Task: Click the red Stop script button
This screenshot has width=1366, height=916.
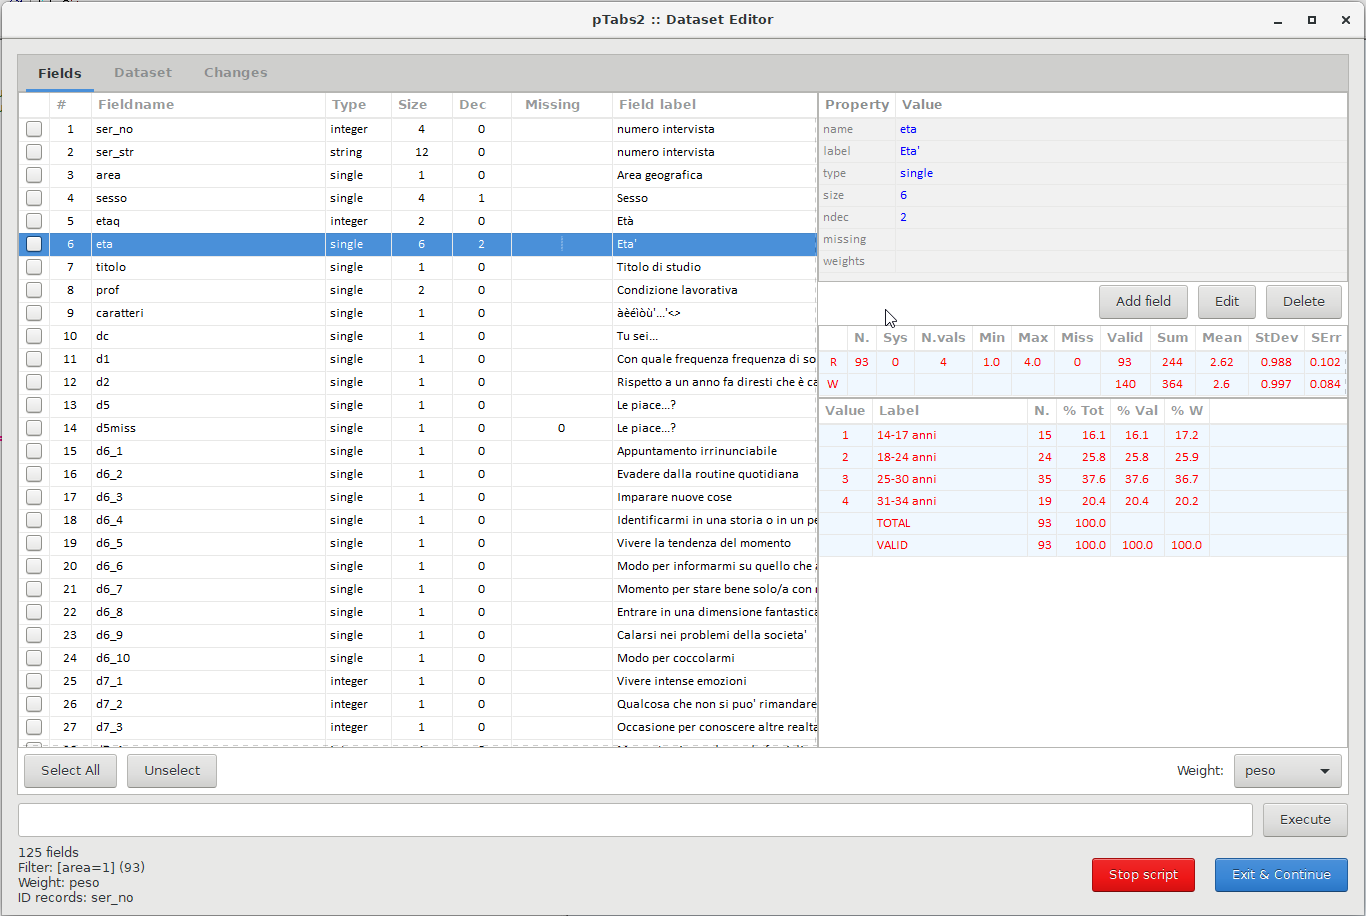Action: (x=1143, y=875)
